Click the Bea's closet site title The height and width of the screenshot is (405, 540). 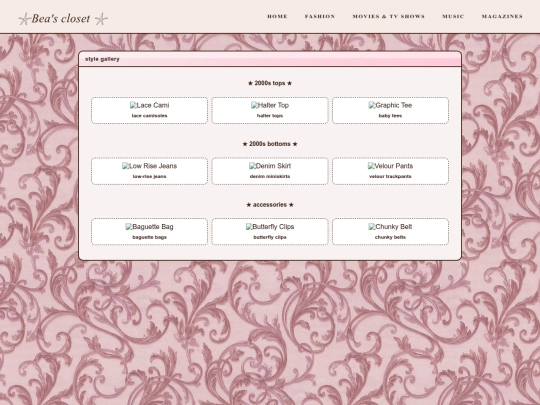[x=61, y=19]
